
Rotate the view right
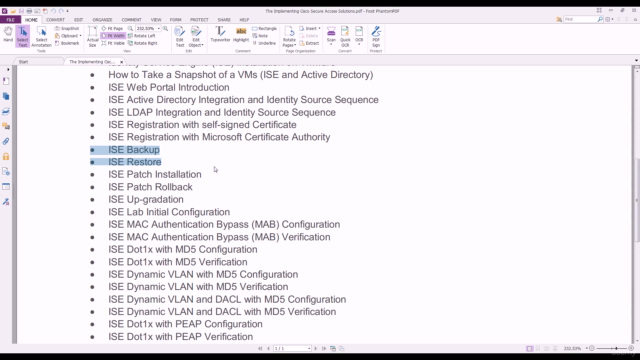click(143, 43)
